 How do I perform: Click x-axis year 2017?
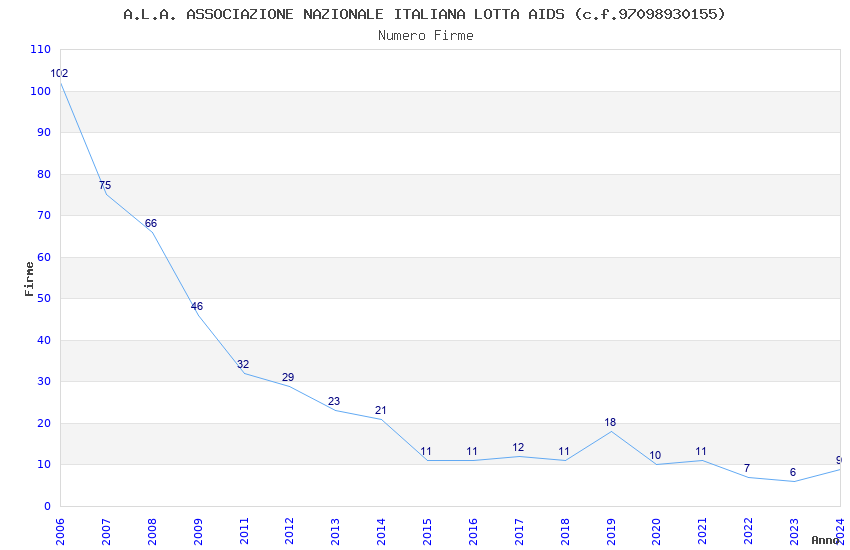[x=519, y=532]
